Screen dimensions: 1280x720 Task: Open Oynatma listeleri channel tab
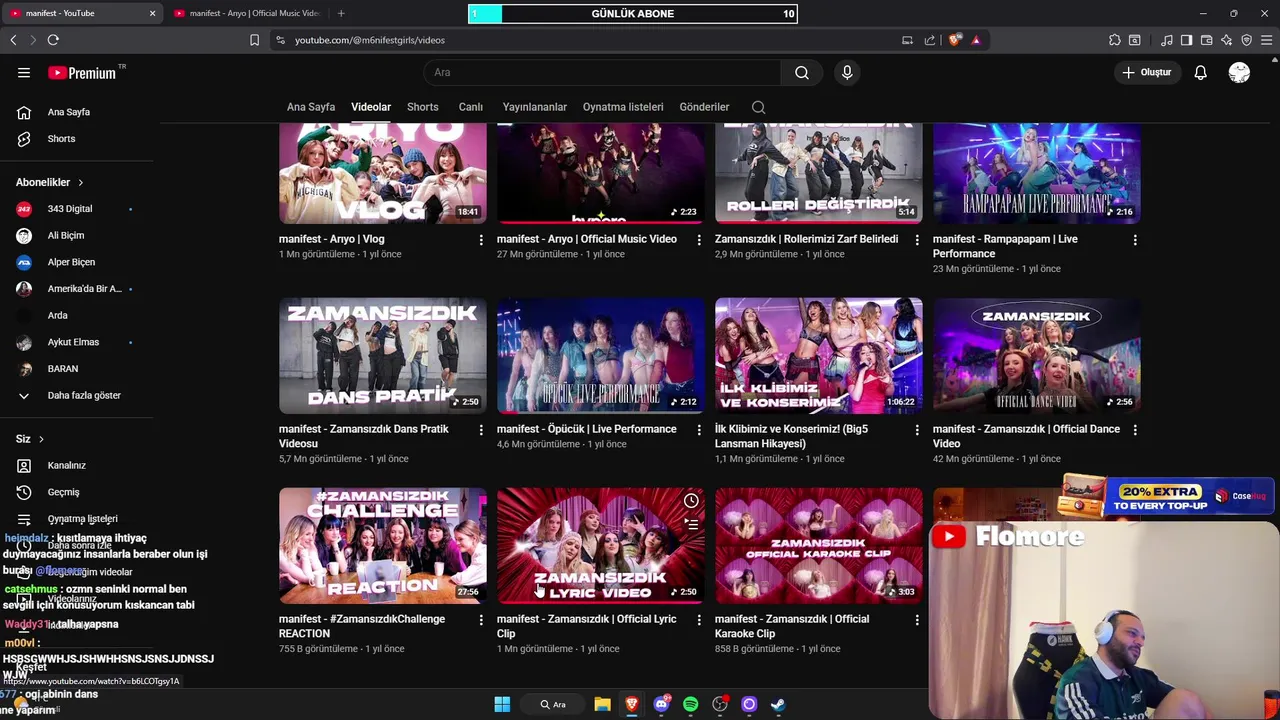623,107
